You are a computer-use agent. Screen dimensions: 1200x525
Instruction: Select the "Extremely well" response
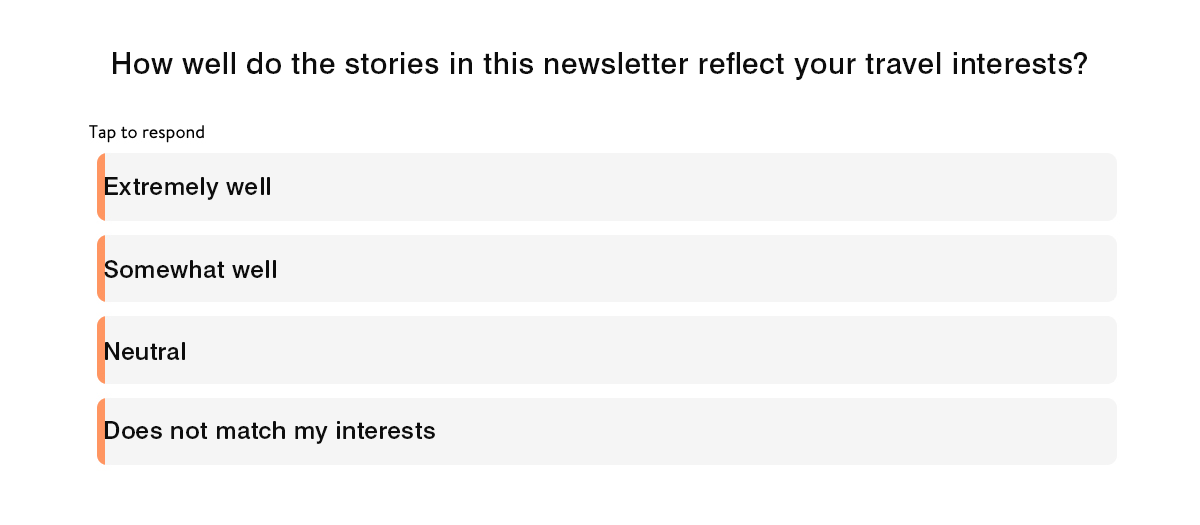pyautogui.click(x=606, y=187)
